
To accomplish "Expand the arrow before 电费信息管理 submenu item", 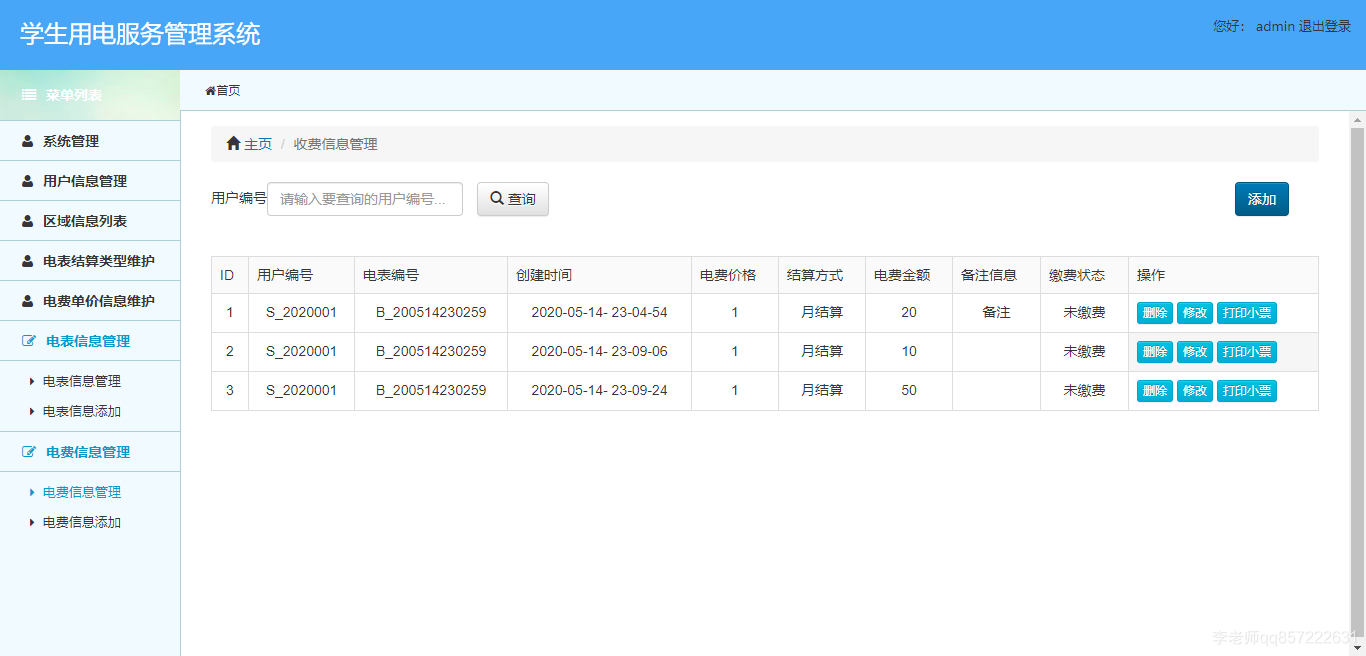I will 30,491.
